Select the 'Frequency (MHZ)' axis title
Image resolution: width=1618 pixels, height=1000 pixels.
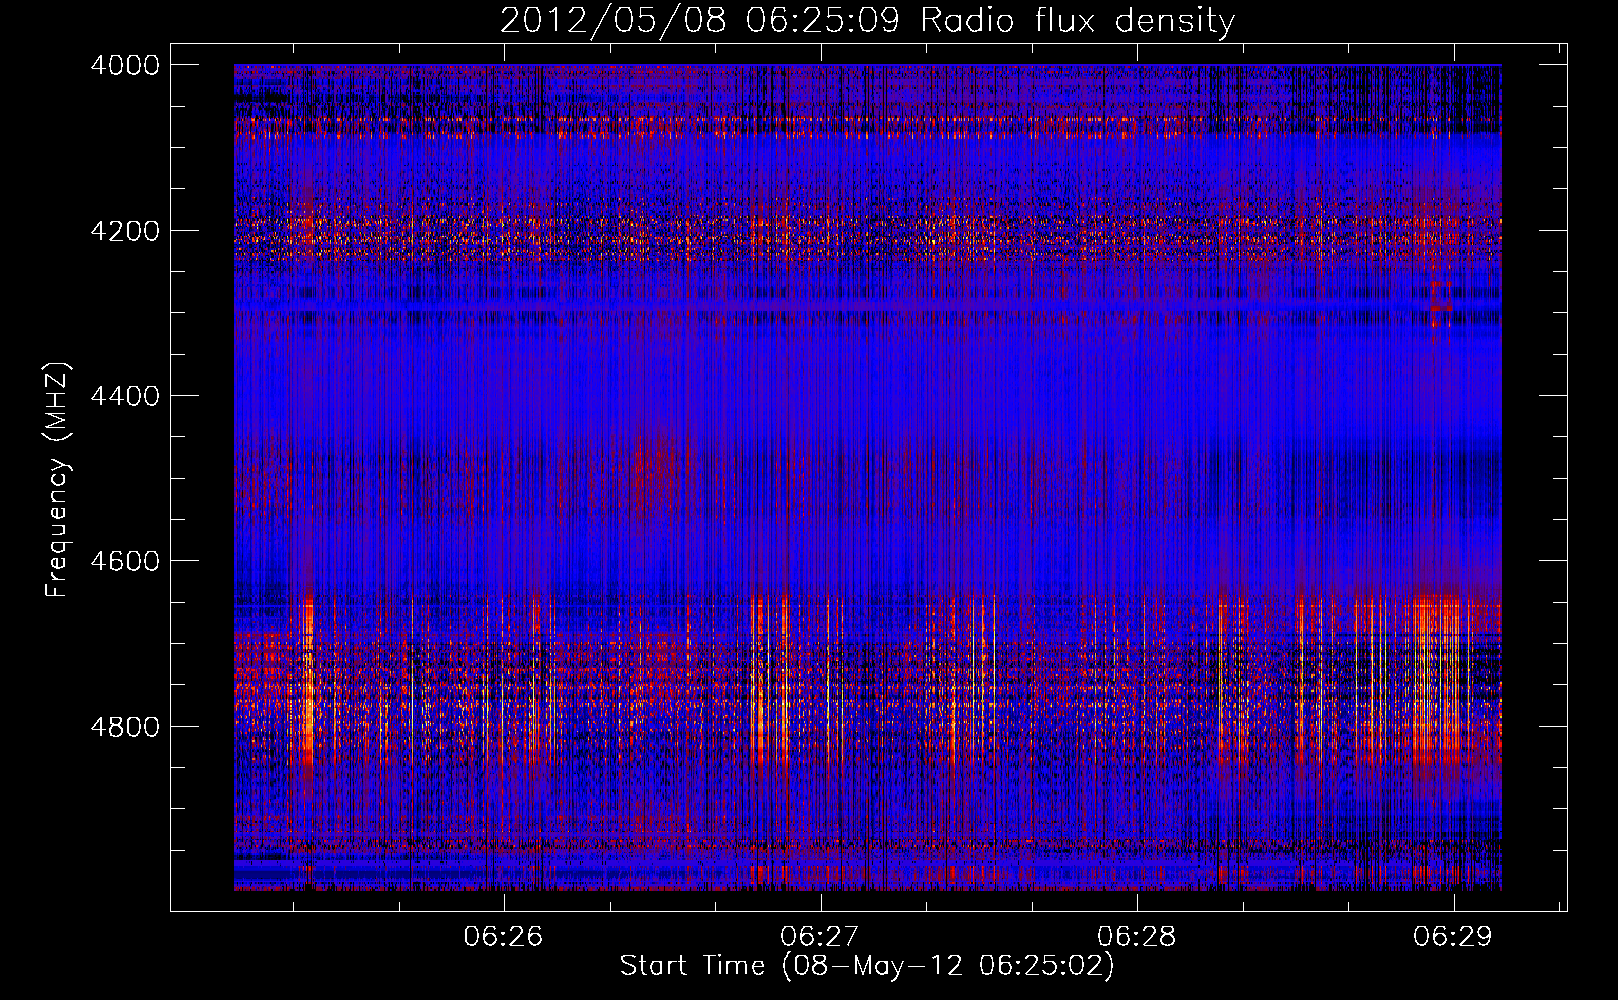58,480
